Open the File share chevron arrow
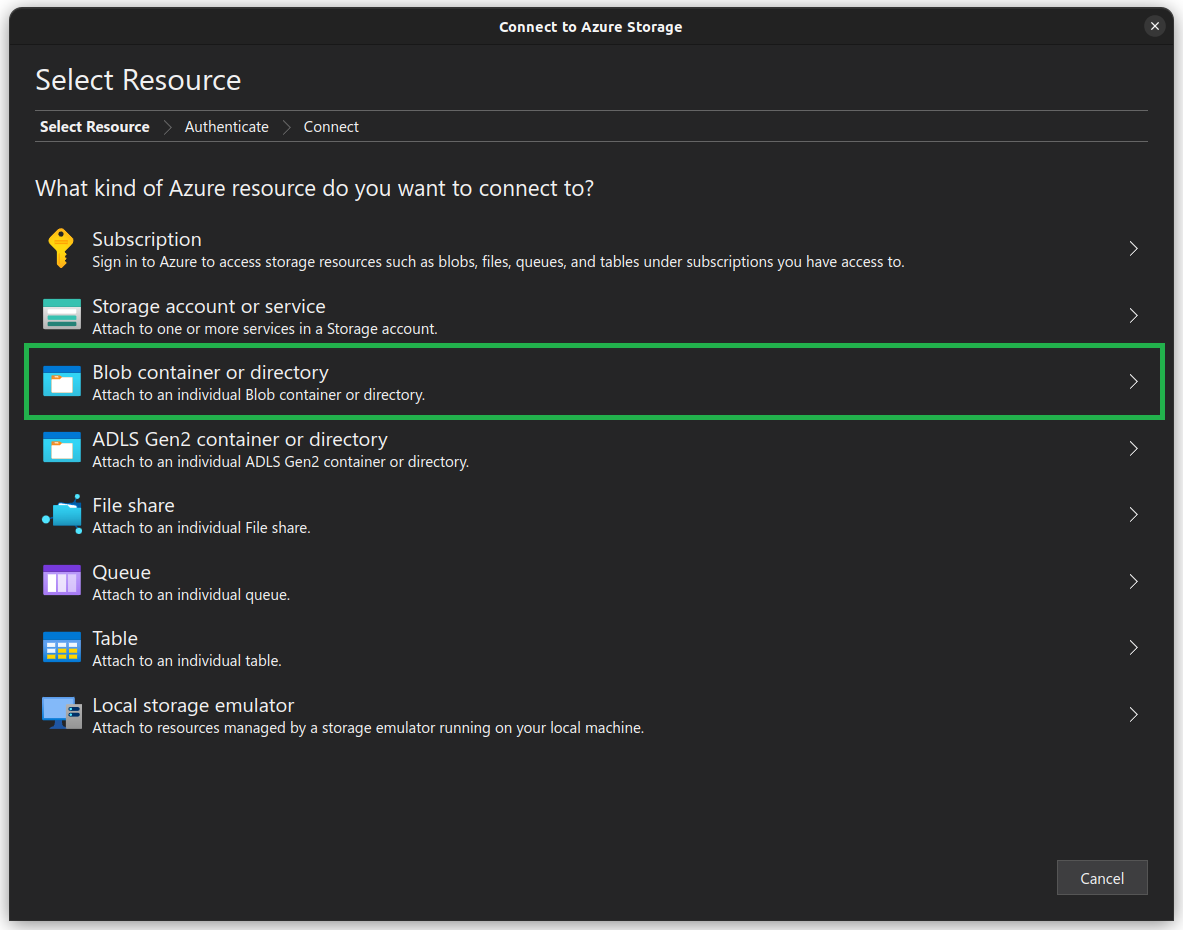 pos(1133,514)
